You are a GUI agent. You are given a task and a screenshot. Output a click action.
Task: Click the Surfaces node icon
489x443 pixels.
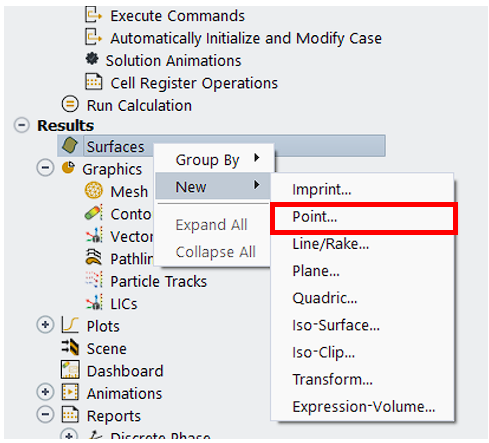coord(70,146)
